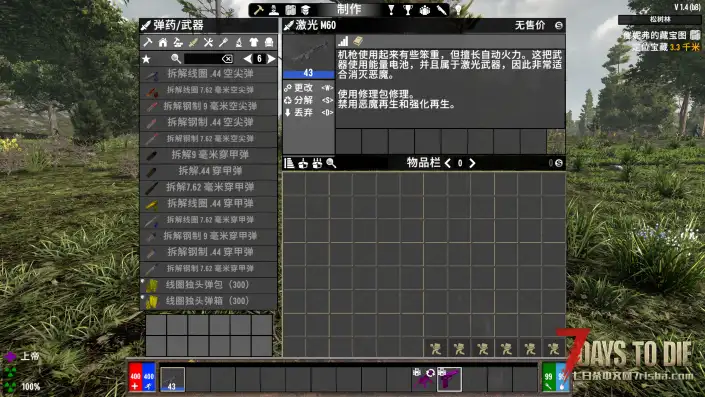Select the tools wrench category filter
The height and width of the screenshot is (397, 705).
[x=208, y=42]
